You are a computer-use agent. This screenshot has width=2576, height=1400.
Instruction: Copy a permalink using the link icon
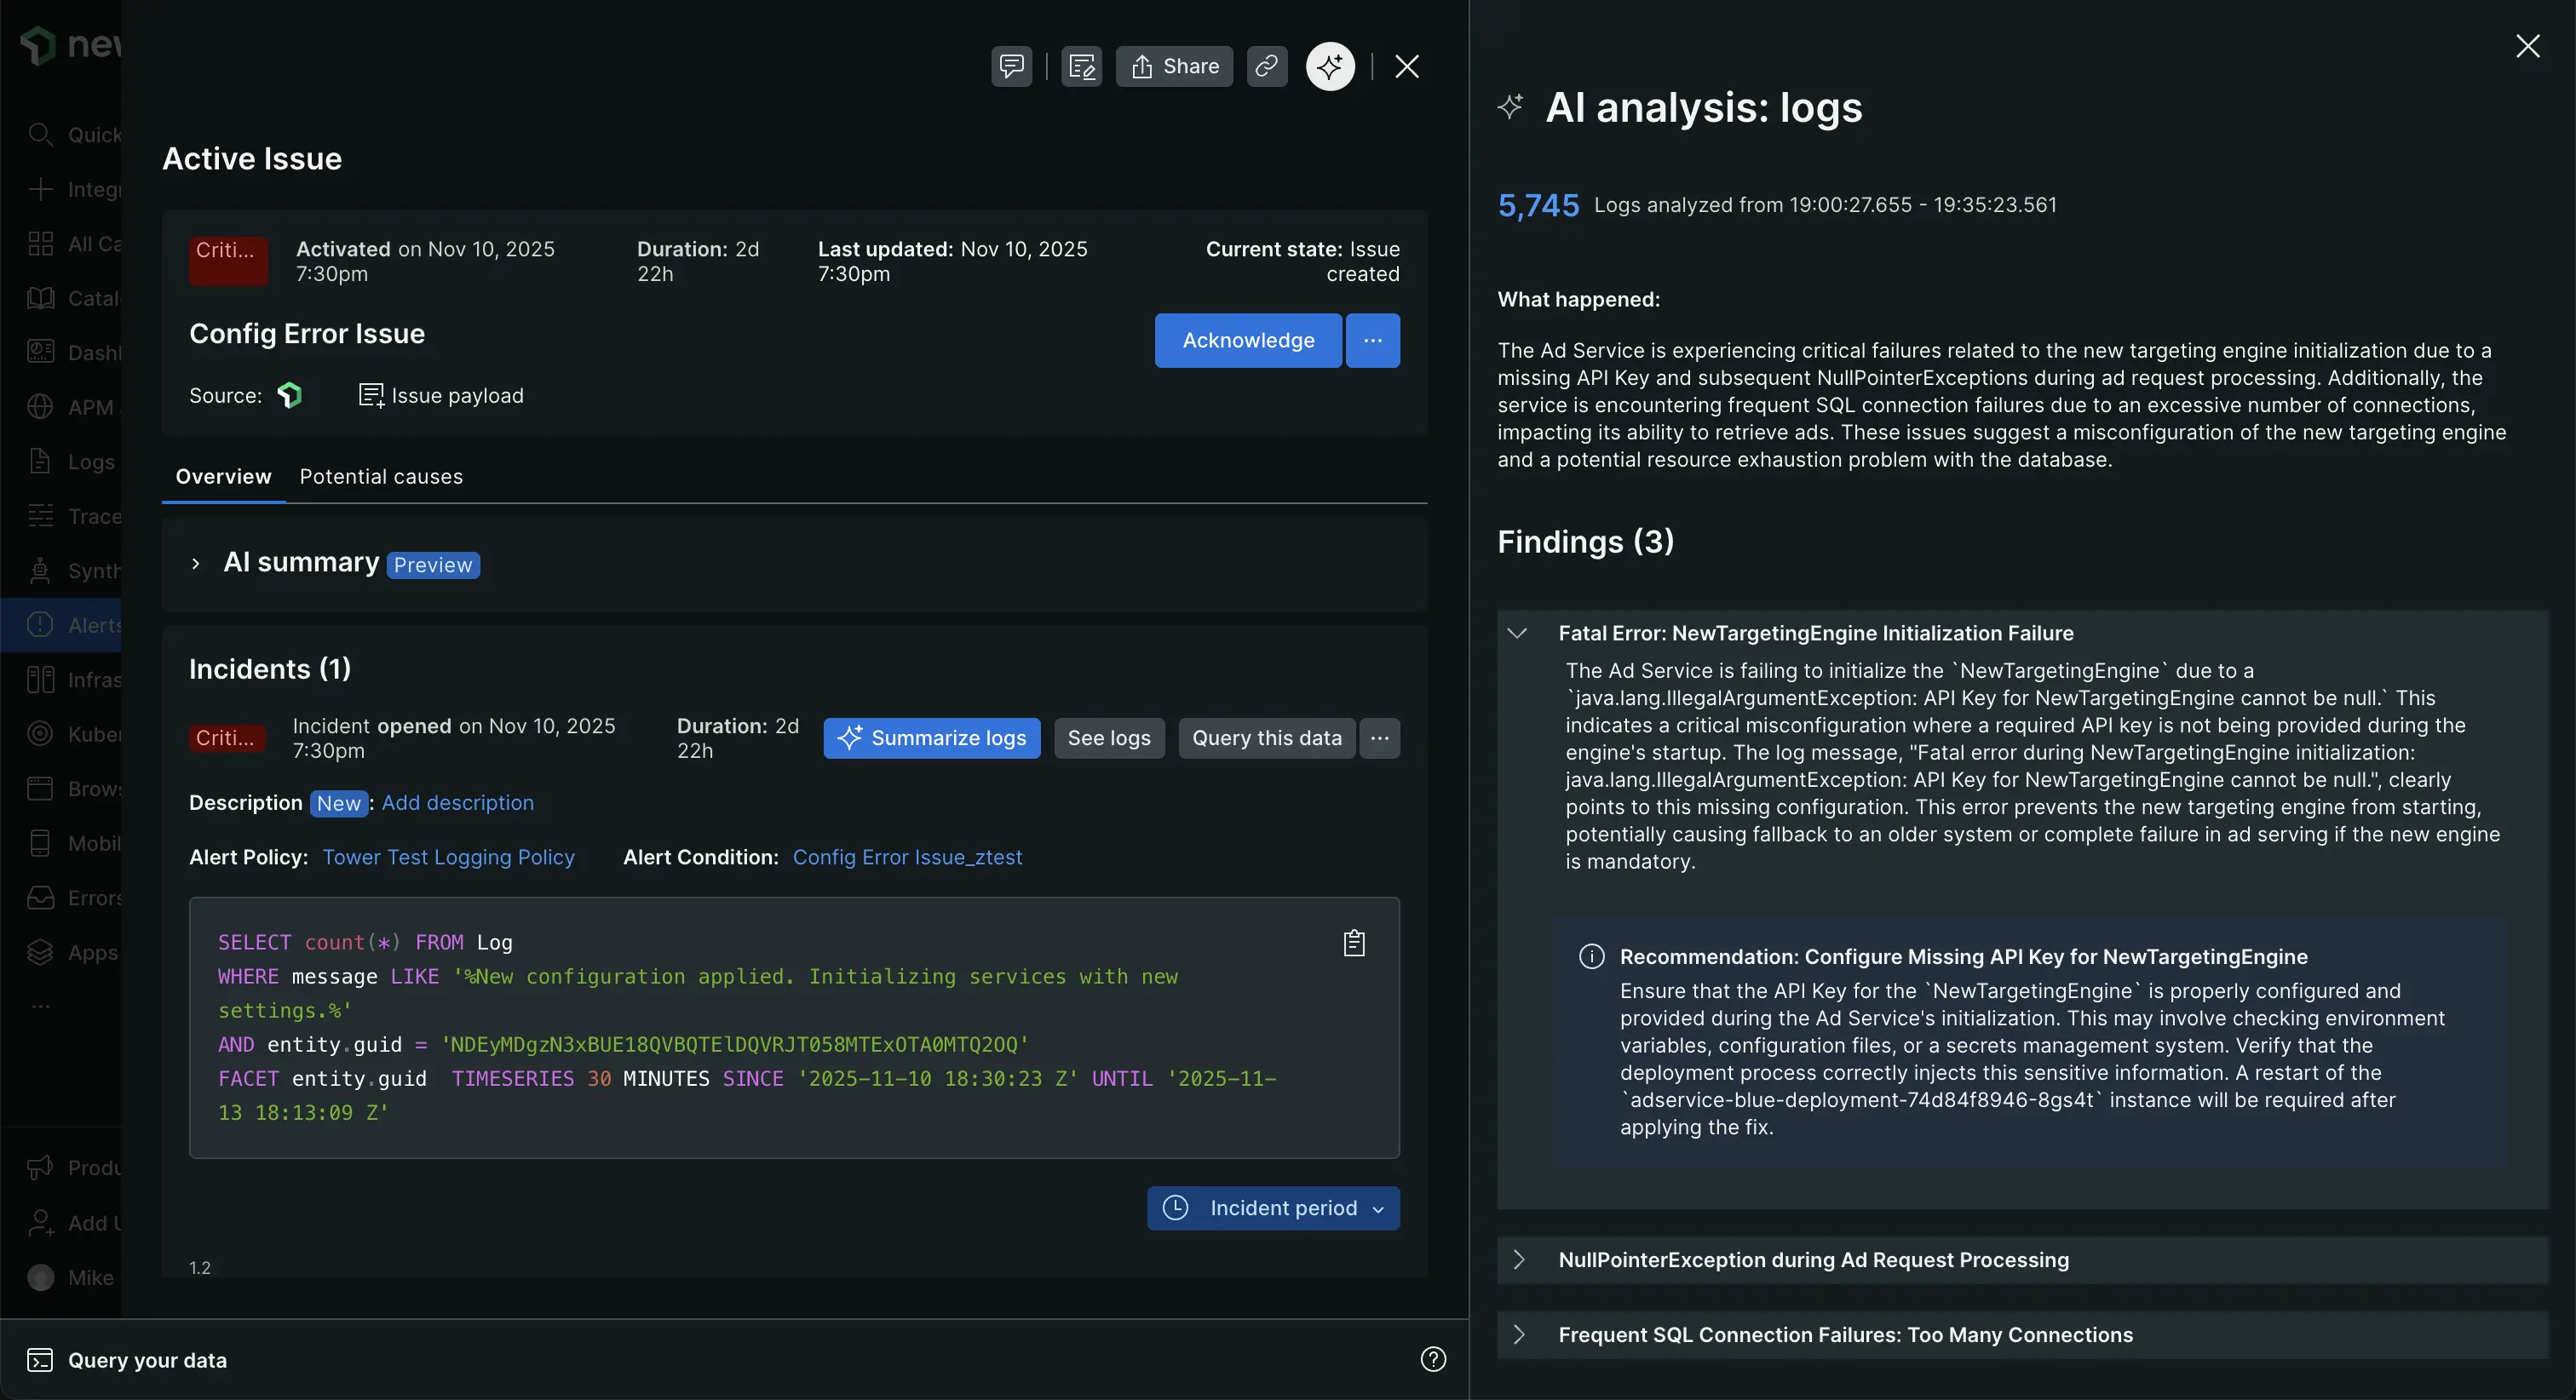point(1266,66)
